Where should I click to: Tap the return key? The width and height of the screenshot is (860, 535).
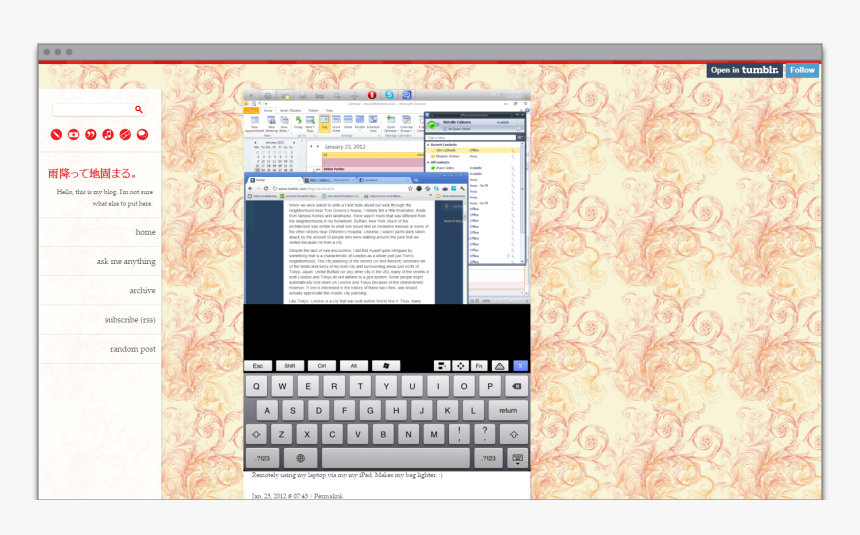[508, 410]
